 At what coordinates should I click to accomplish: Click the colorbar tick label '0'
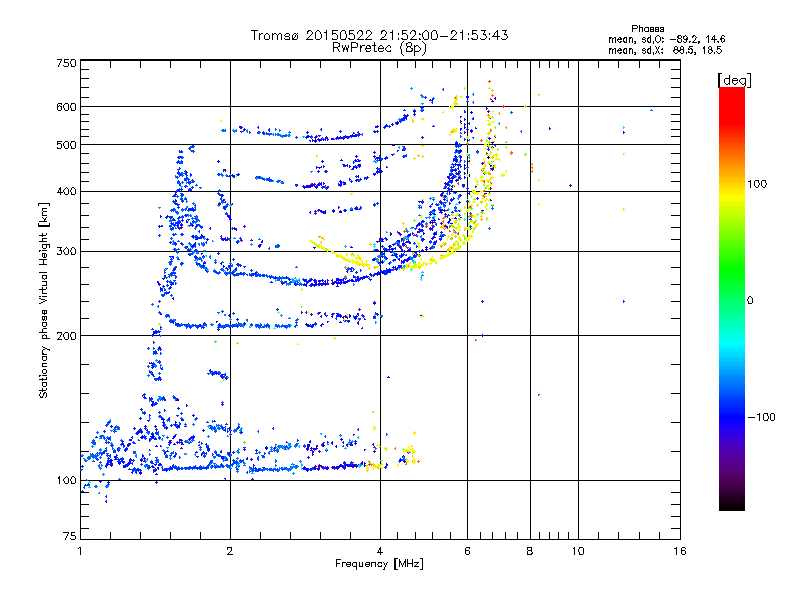750,301
